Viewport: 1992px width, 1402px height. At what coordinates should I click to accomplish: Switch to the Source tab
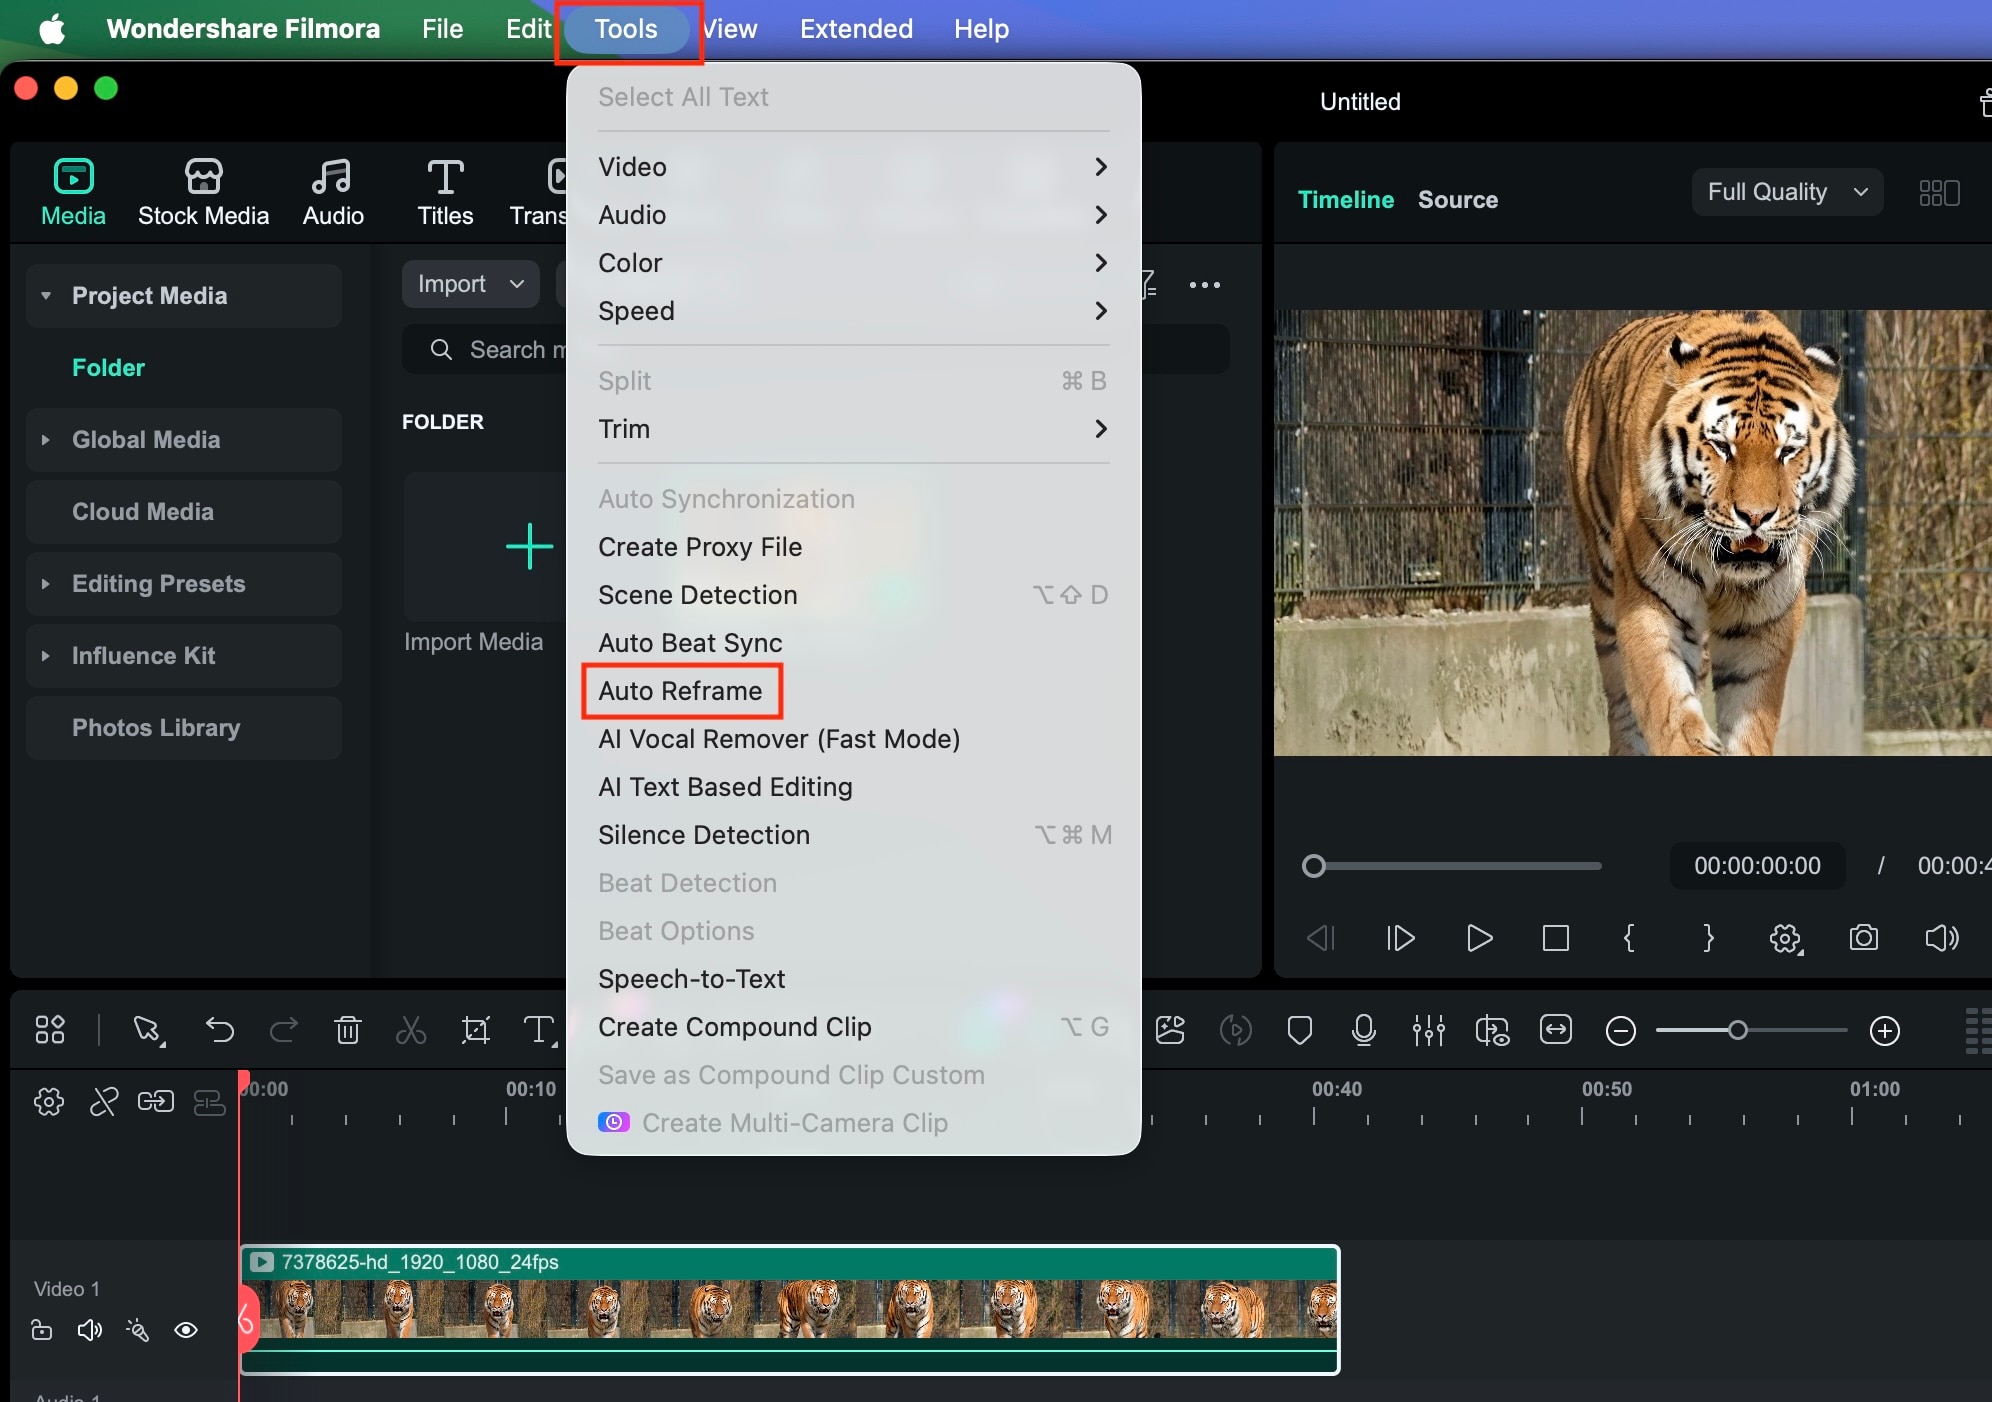[1457, 199]
